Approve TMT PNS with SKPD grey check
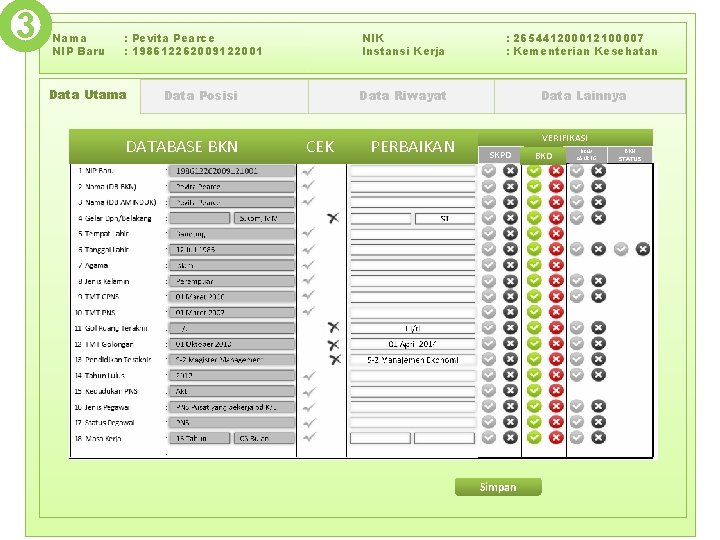 tap(489, 312)
